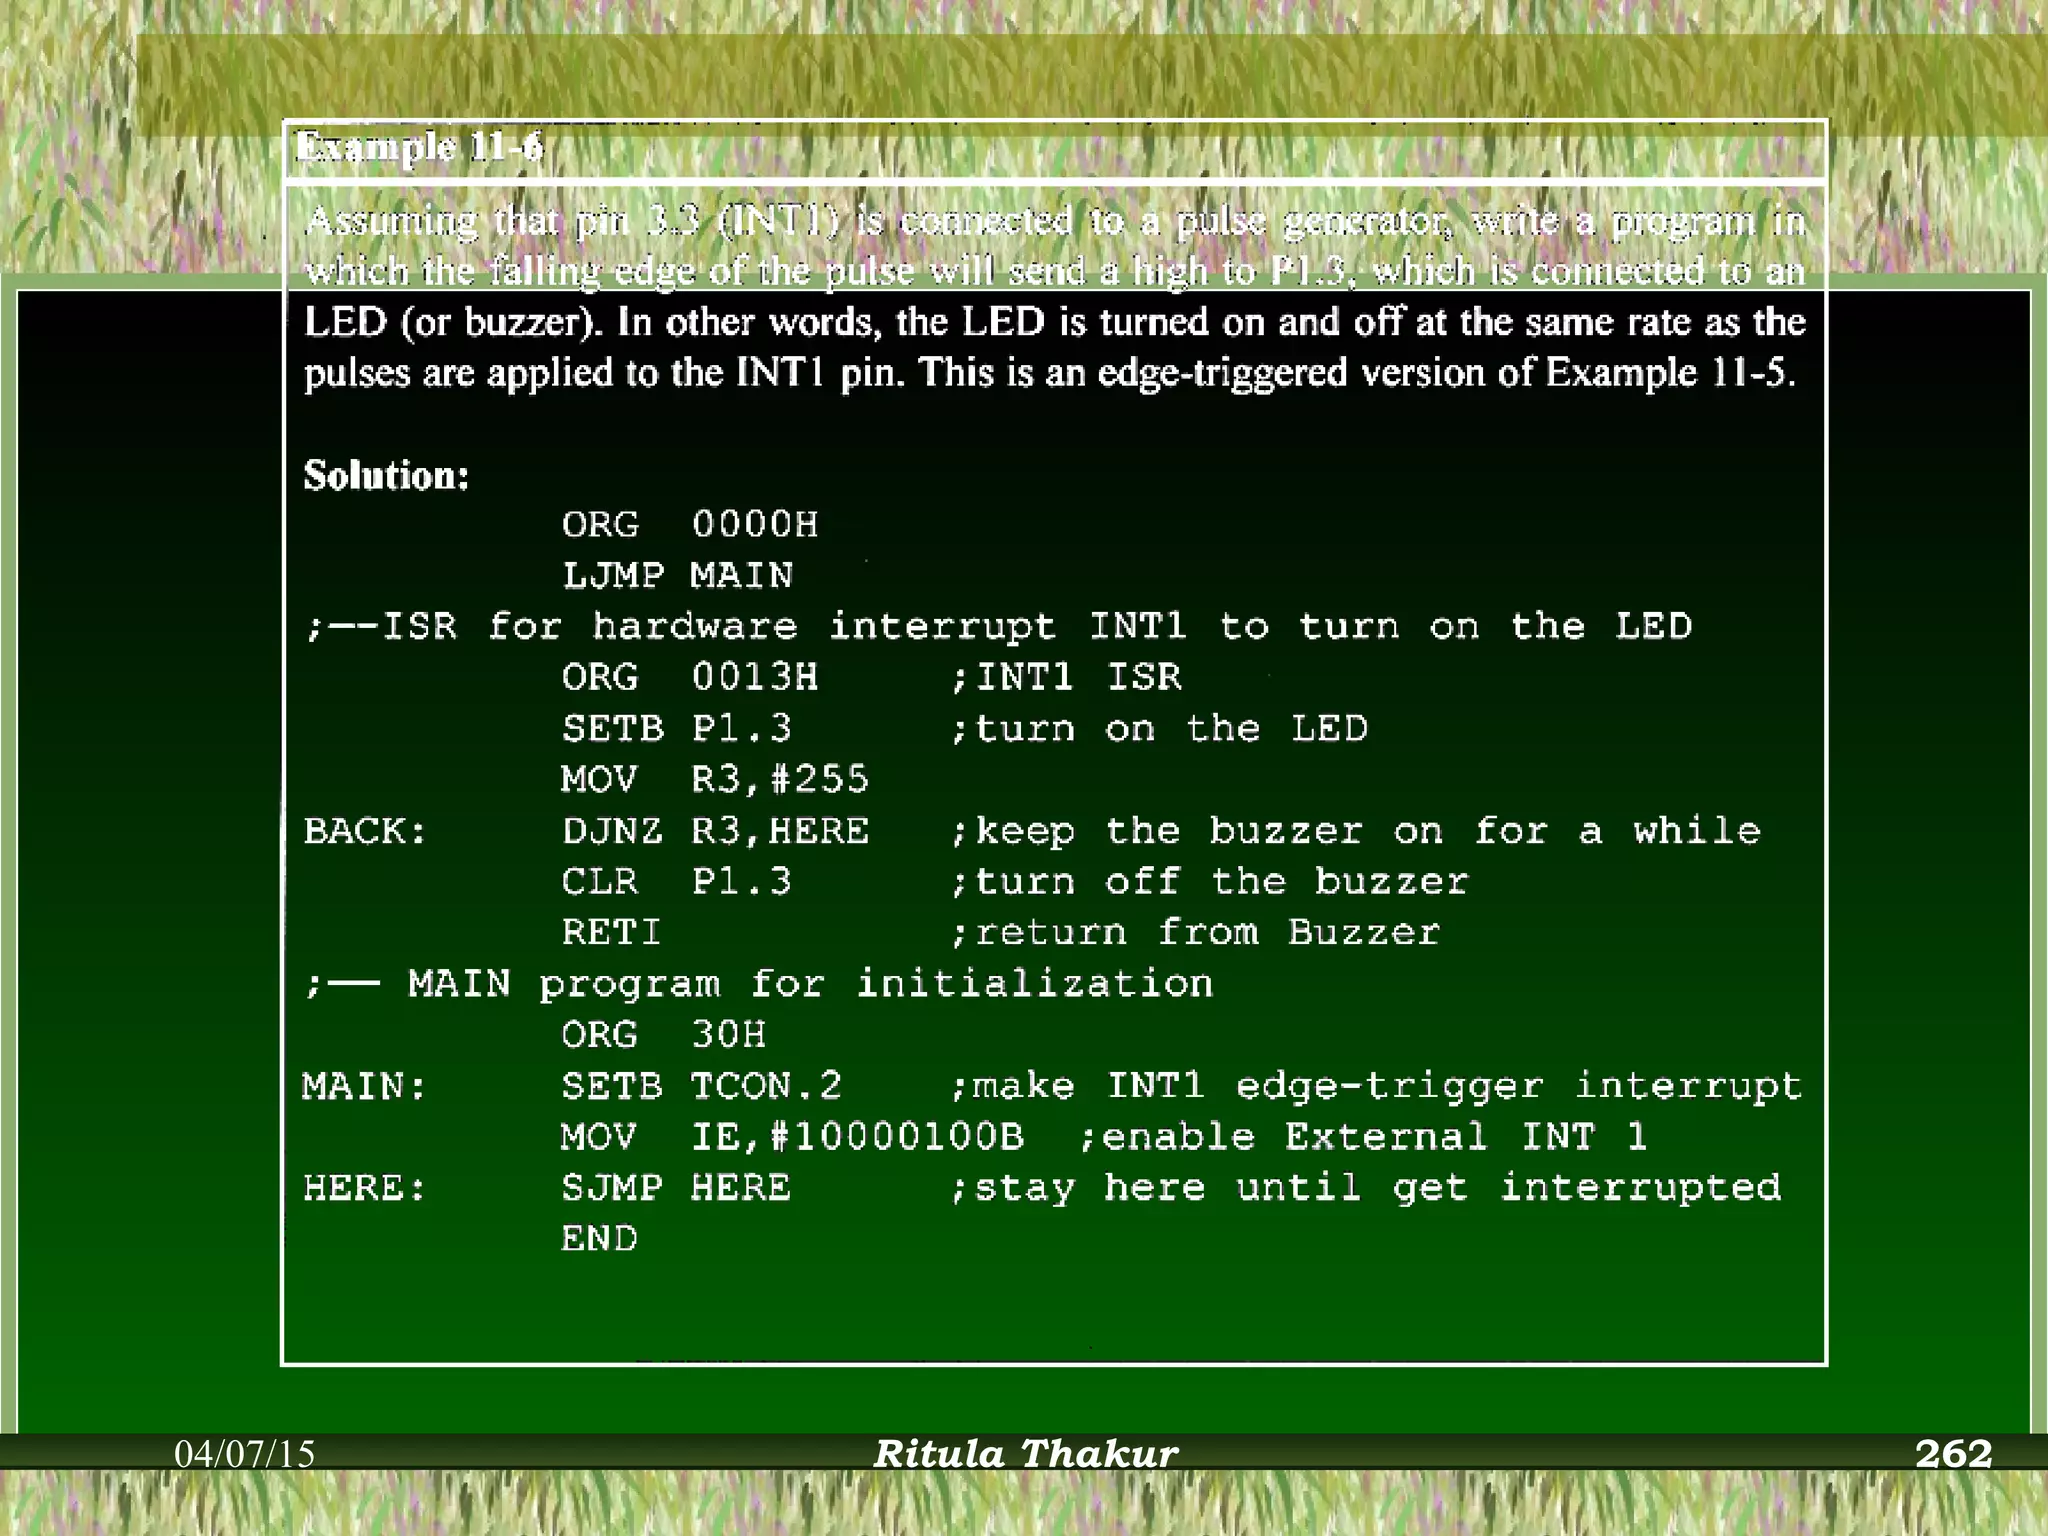
Task: Click the ISR for hardware interrupt comment
Action: [998, 627]
